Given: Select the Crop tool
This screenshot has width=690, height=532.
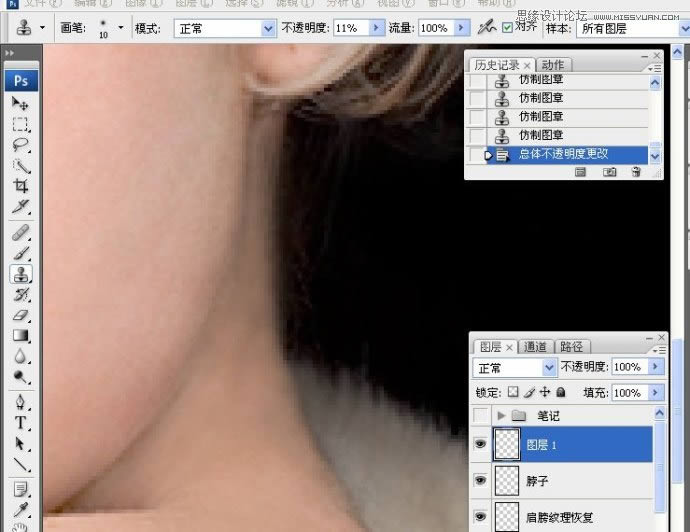Looking at the screenshot, I should [x=21, y=186].
